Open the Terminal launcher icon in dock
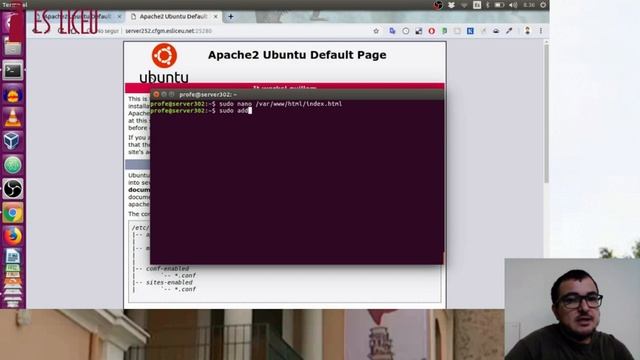Image resolution: width=640 pixels, height=360 pixels. [13, 71]
